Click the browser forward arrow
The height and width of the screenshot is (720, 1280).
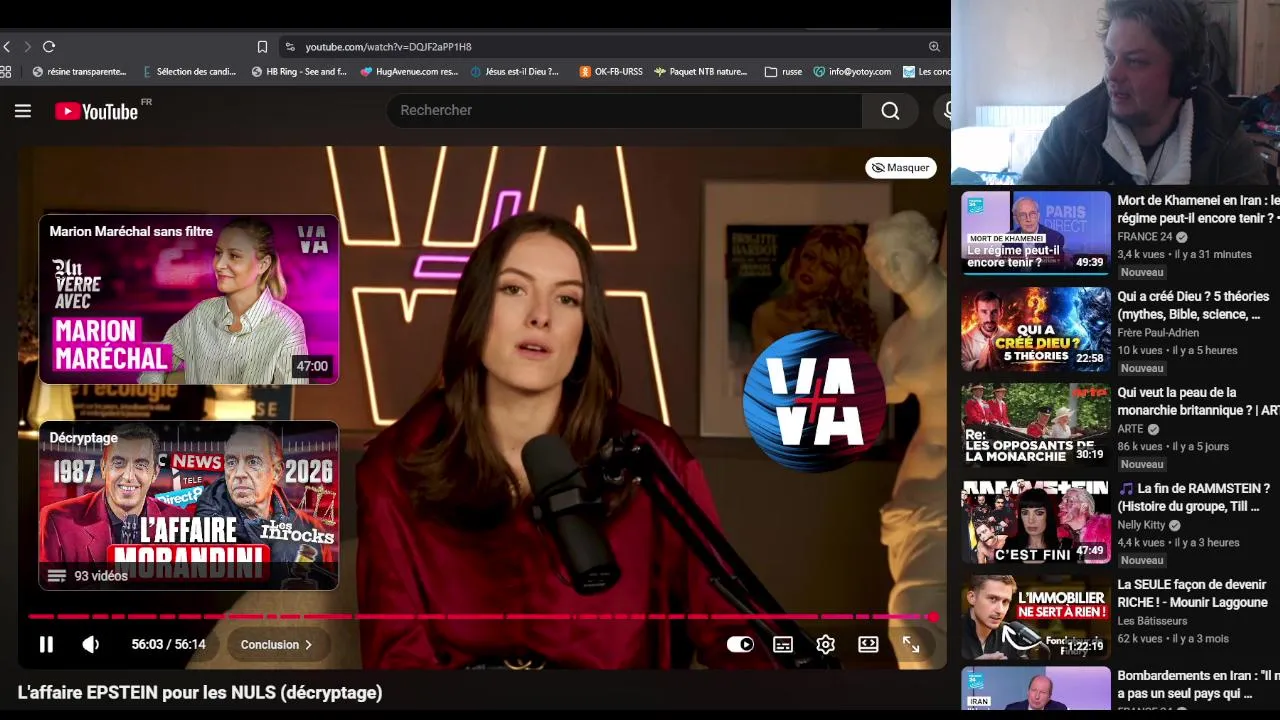(x=27, y=47)
